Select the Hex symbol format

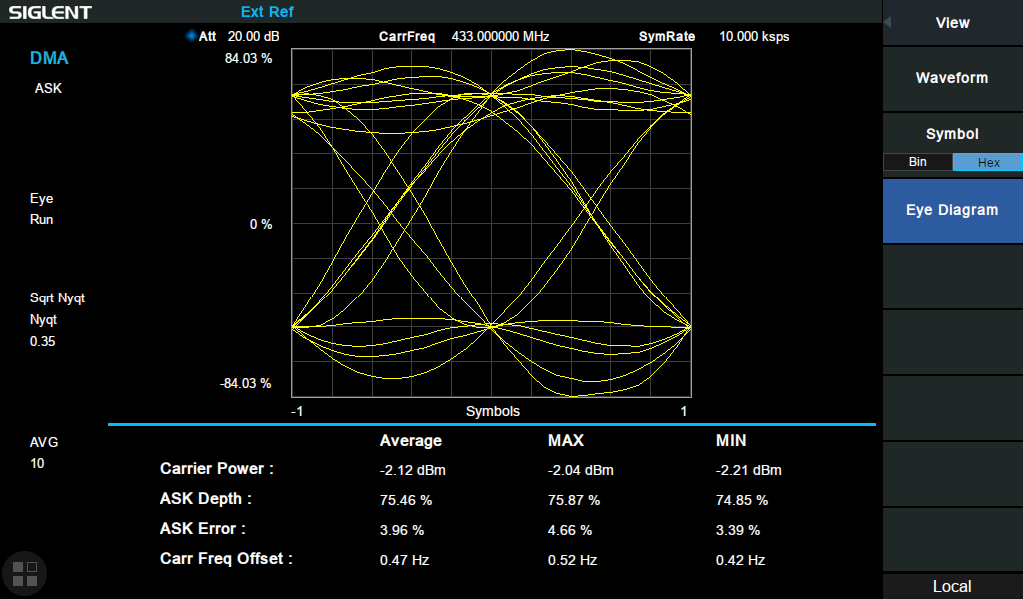tap(988, 162)
